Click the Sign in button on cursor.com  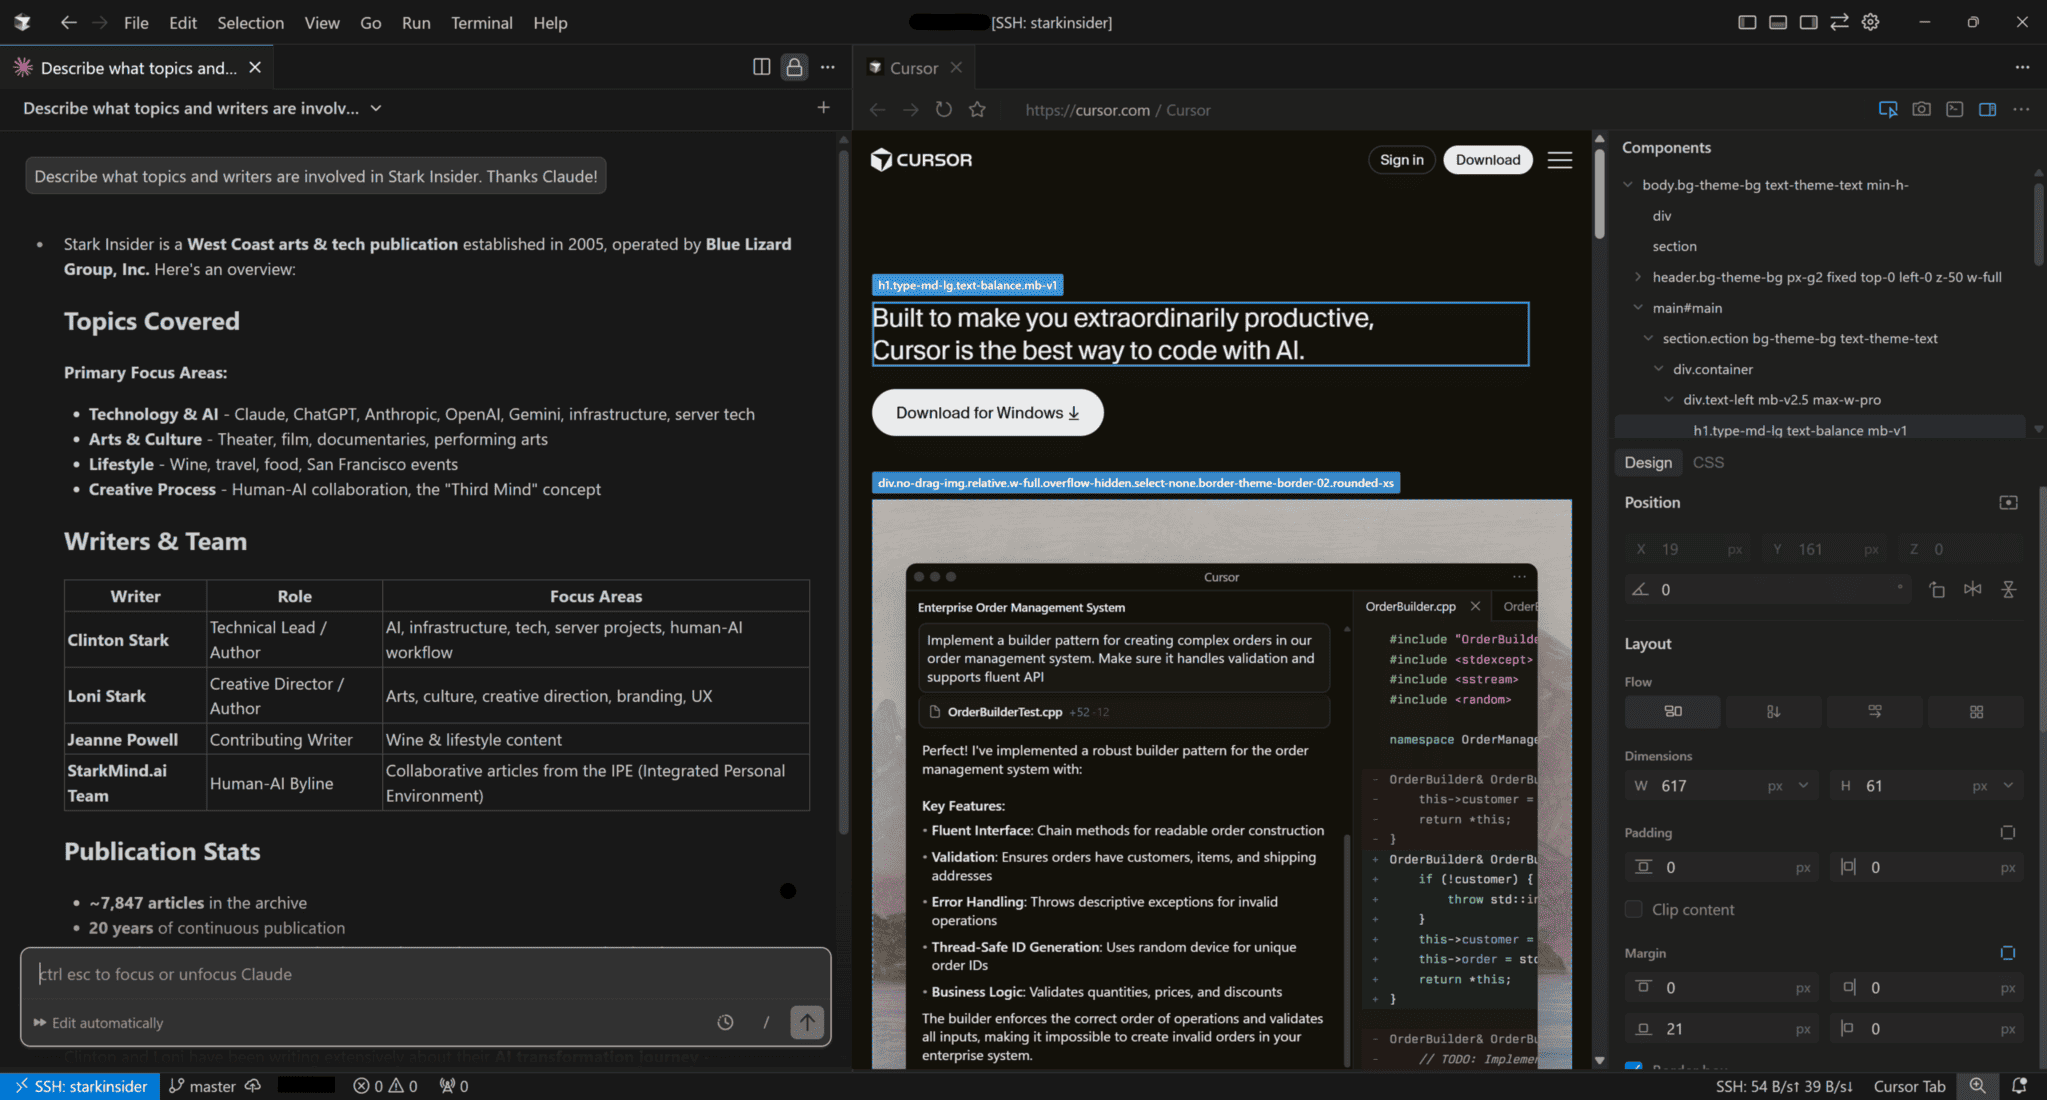click(x=1401, y=159)
